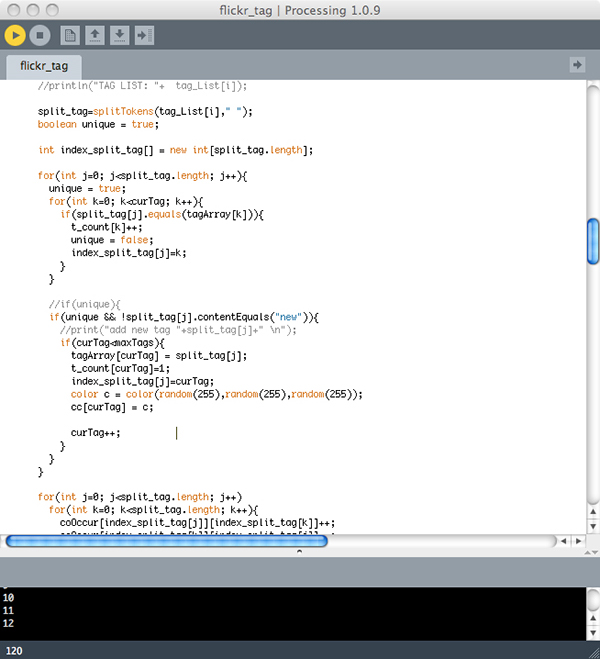Click the editor scrollbar up arrow
600x659 pixels.
[x=593, y=511]
